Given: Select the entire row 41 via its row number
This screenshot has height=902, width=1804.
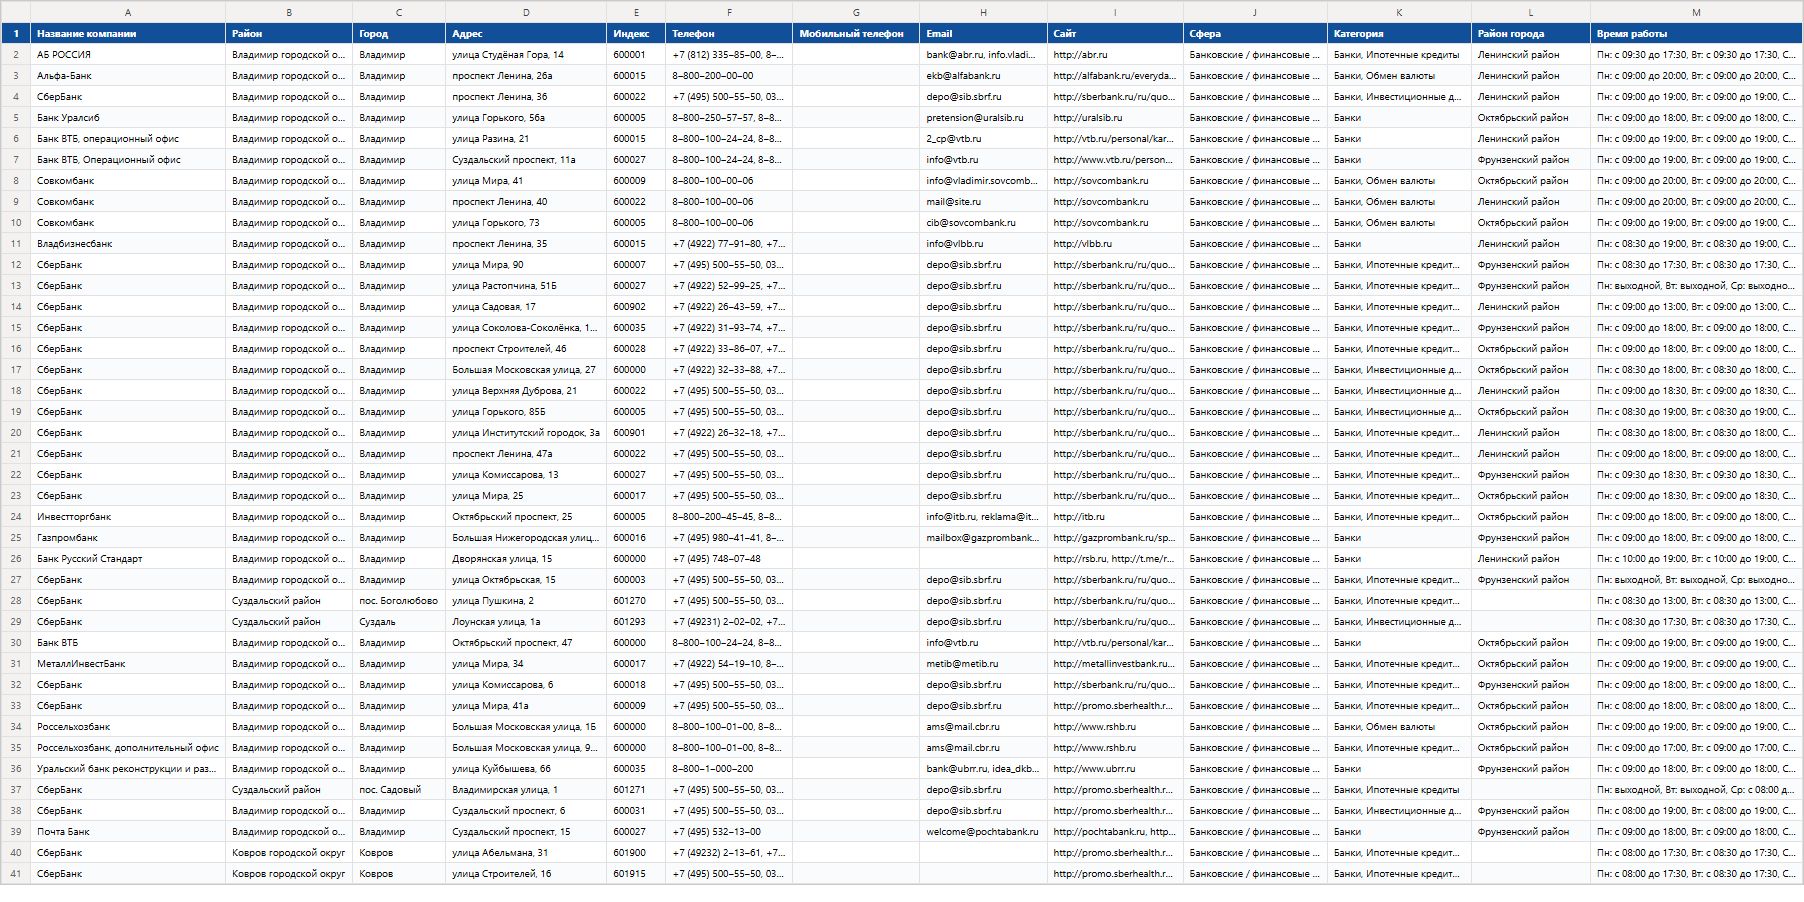Looking at the screenshot, I should [x=16, y=874].
